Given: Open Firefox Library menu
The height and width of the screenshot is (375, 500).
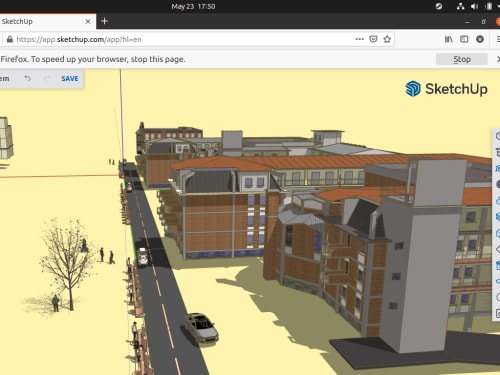Looking at the screenshot, I should coord(449,39).
